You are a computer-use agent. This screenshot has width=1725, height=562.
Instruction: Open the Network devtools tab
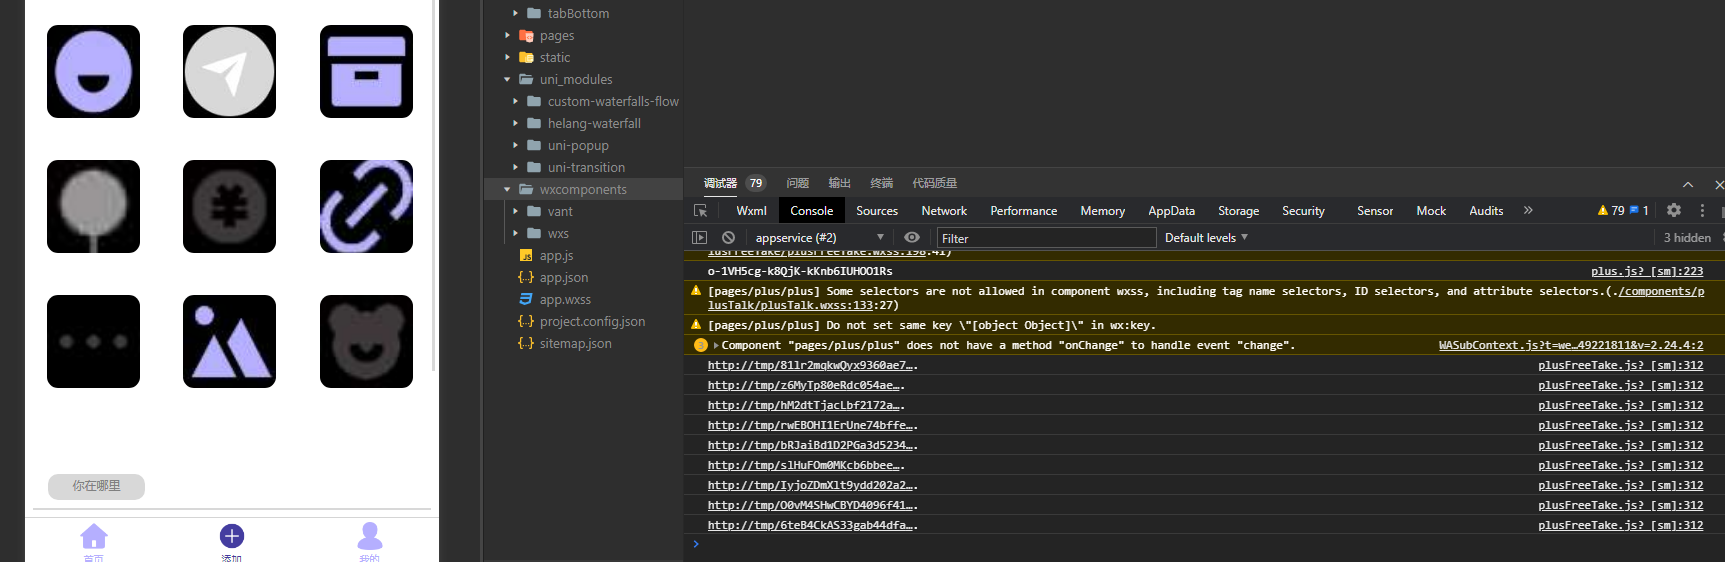point(944,210)
